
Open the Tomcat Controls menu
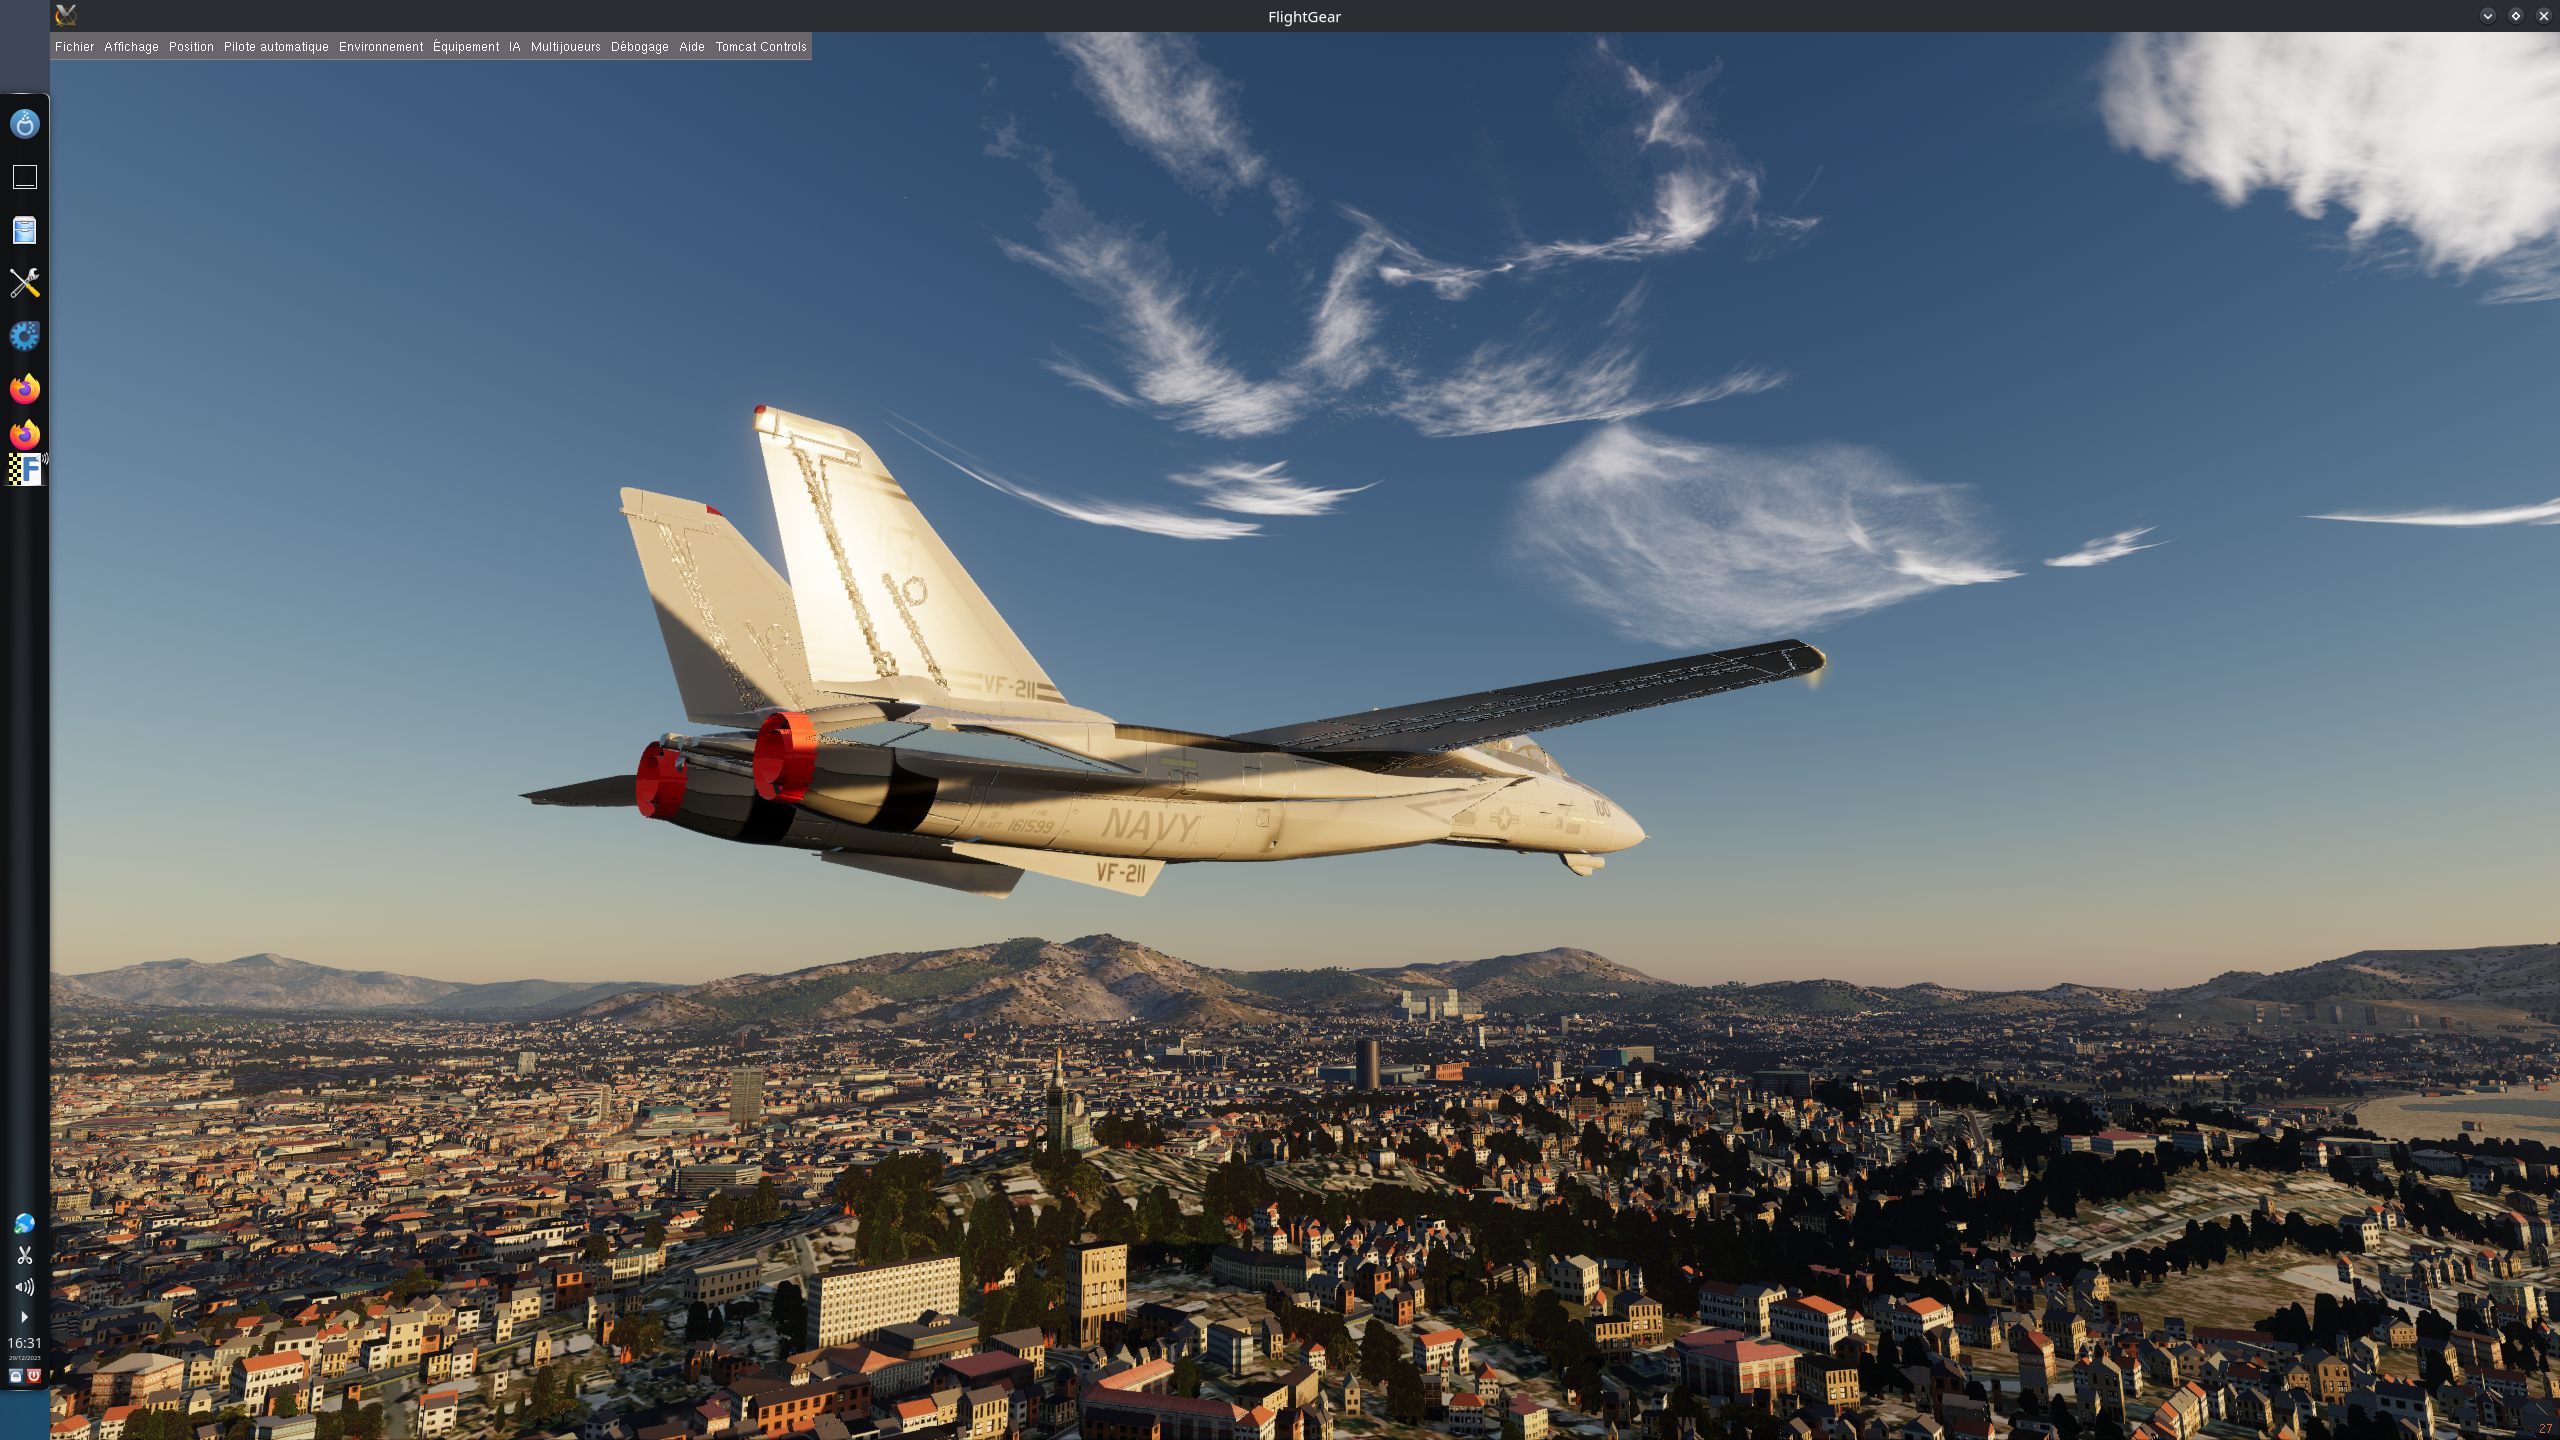[760, 47]
